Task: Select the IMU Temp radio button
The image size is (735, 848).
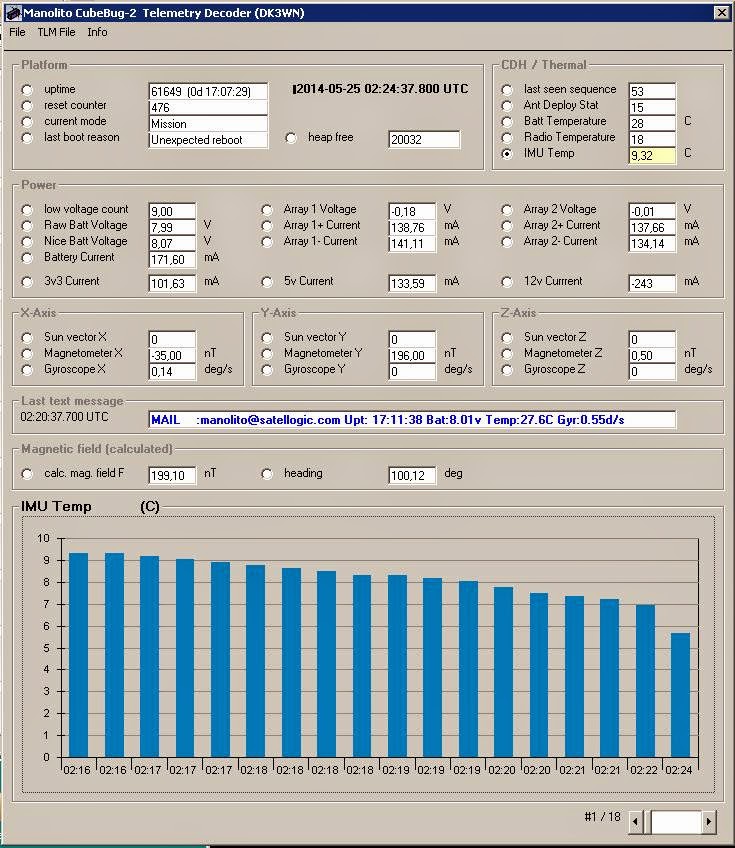Action: coord(507,154)
